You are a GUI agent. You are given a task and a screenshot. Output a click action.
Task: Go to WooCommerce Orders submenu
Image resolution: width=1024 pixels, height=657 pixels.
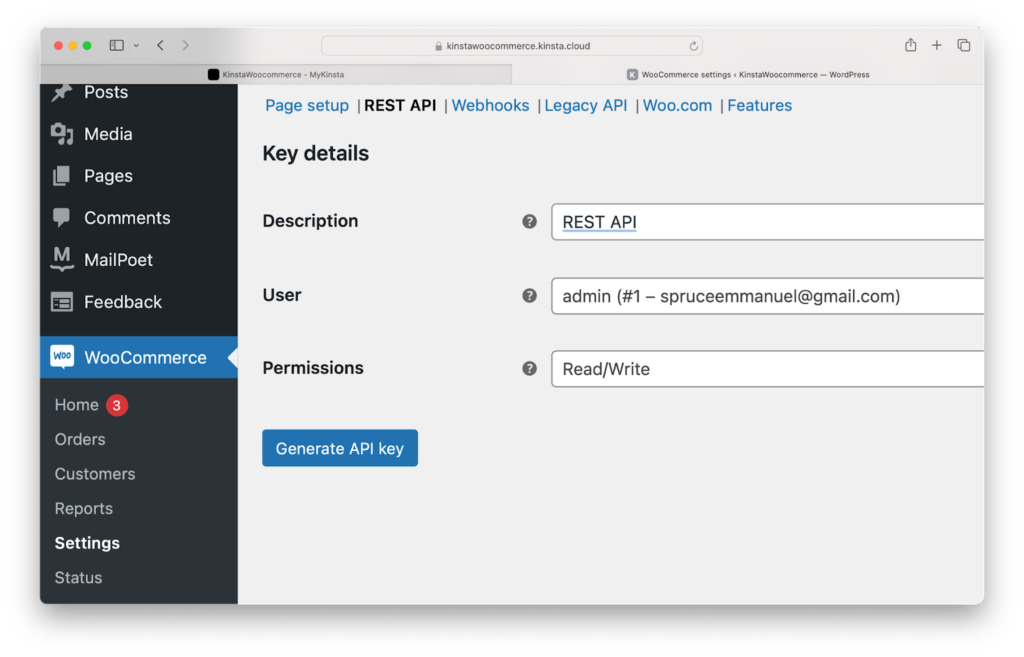[80, 439]
